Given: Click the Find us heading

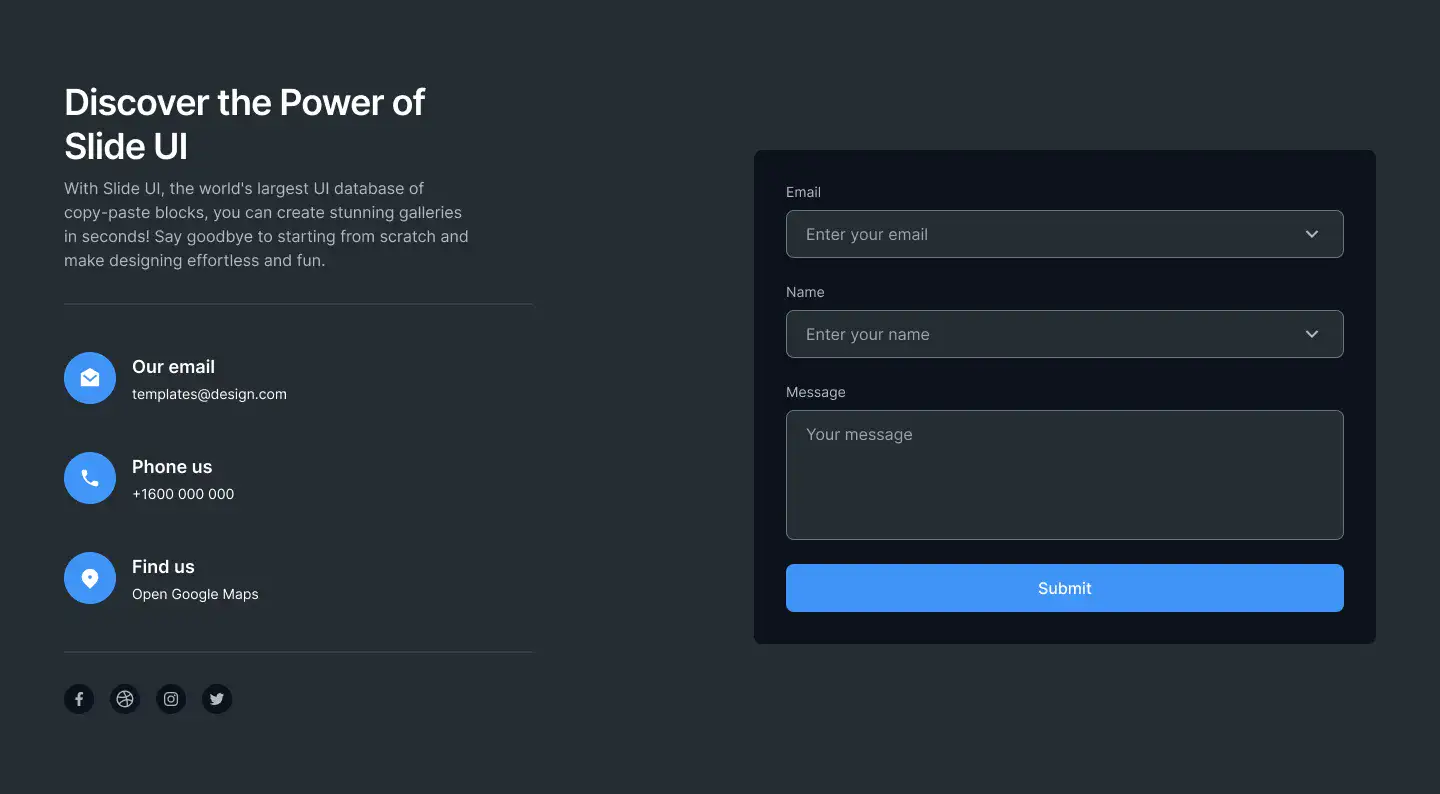Looking at the screenshot, I should (163, 567).
